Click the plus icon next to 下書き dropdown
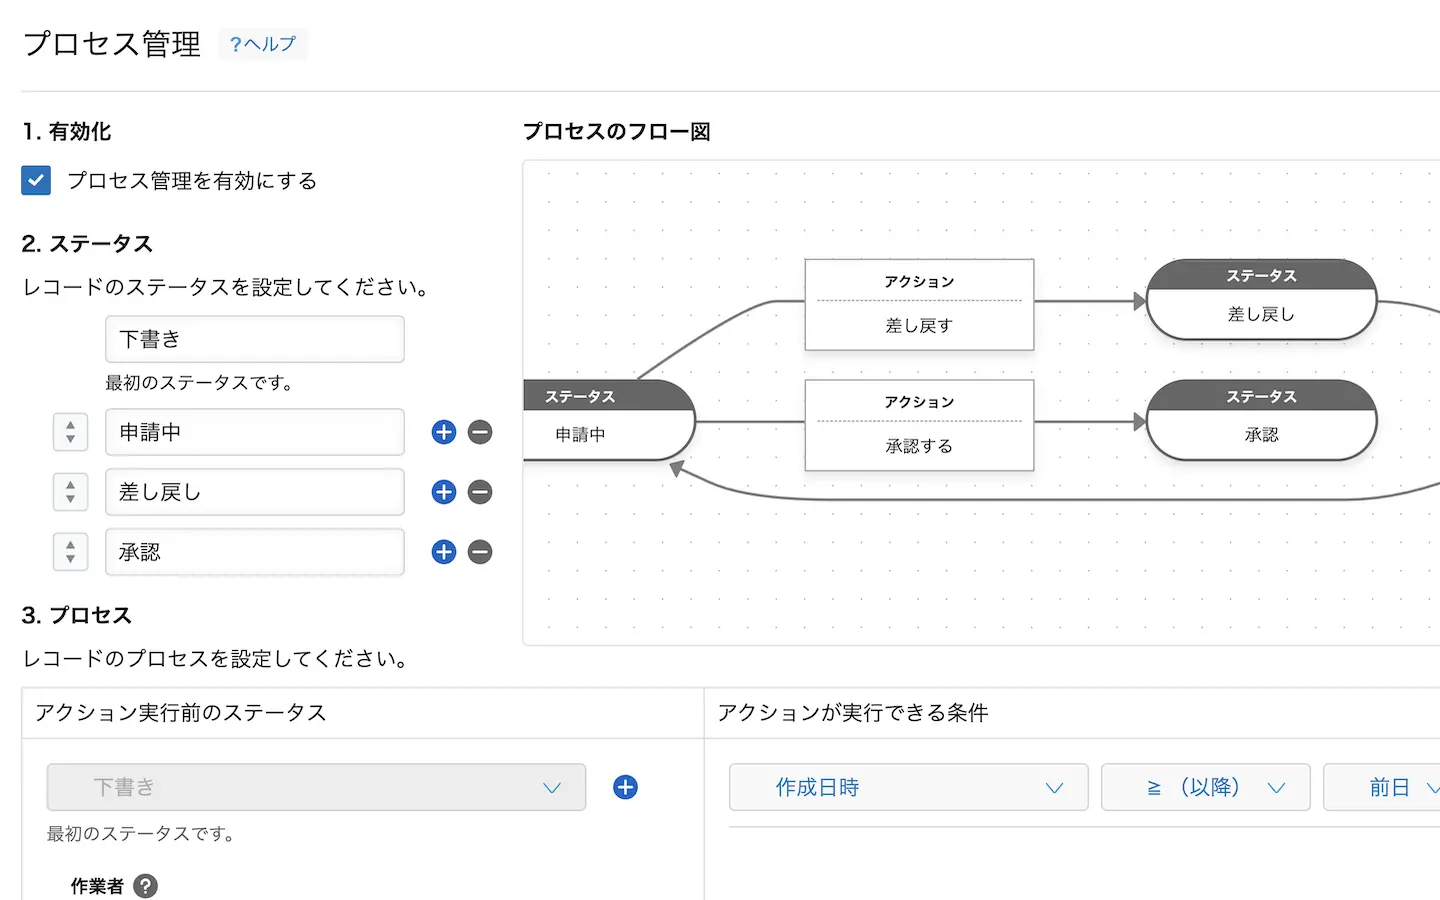This screenshot has height=900, width=1440. tap(625, 787)
